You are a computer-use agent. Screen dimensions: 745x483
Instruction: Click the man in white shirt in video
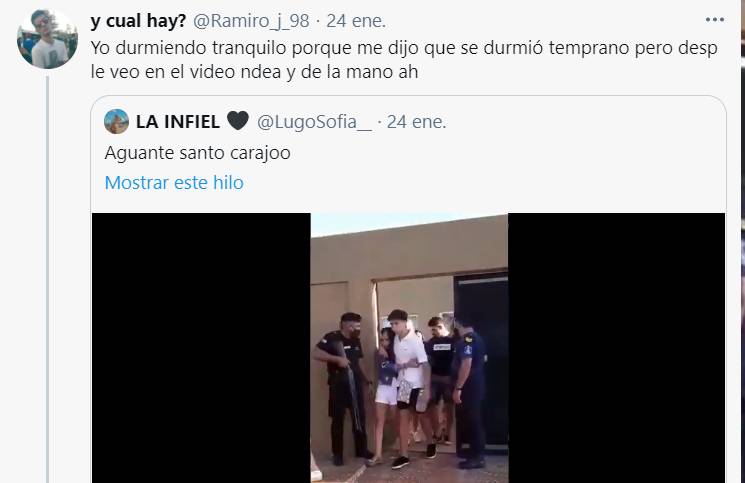(x=410, y=387)
